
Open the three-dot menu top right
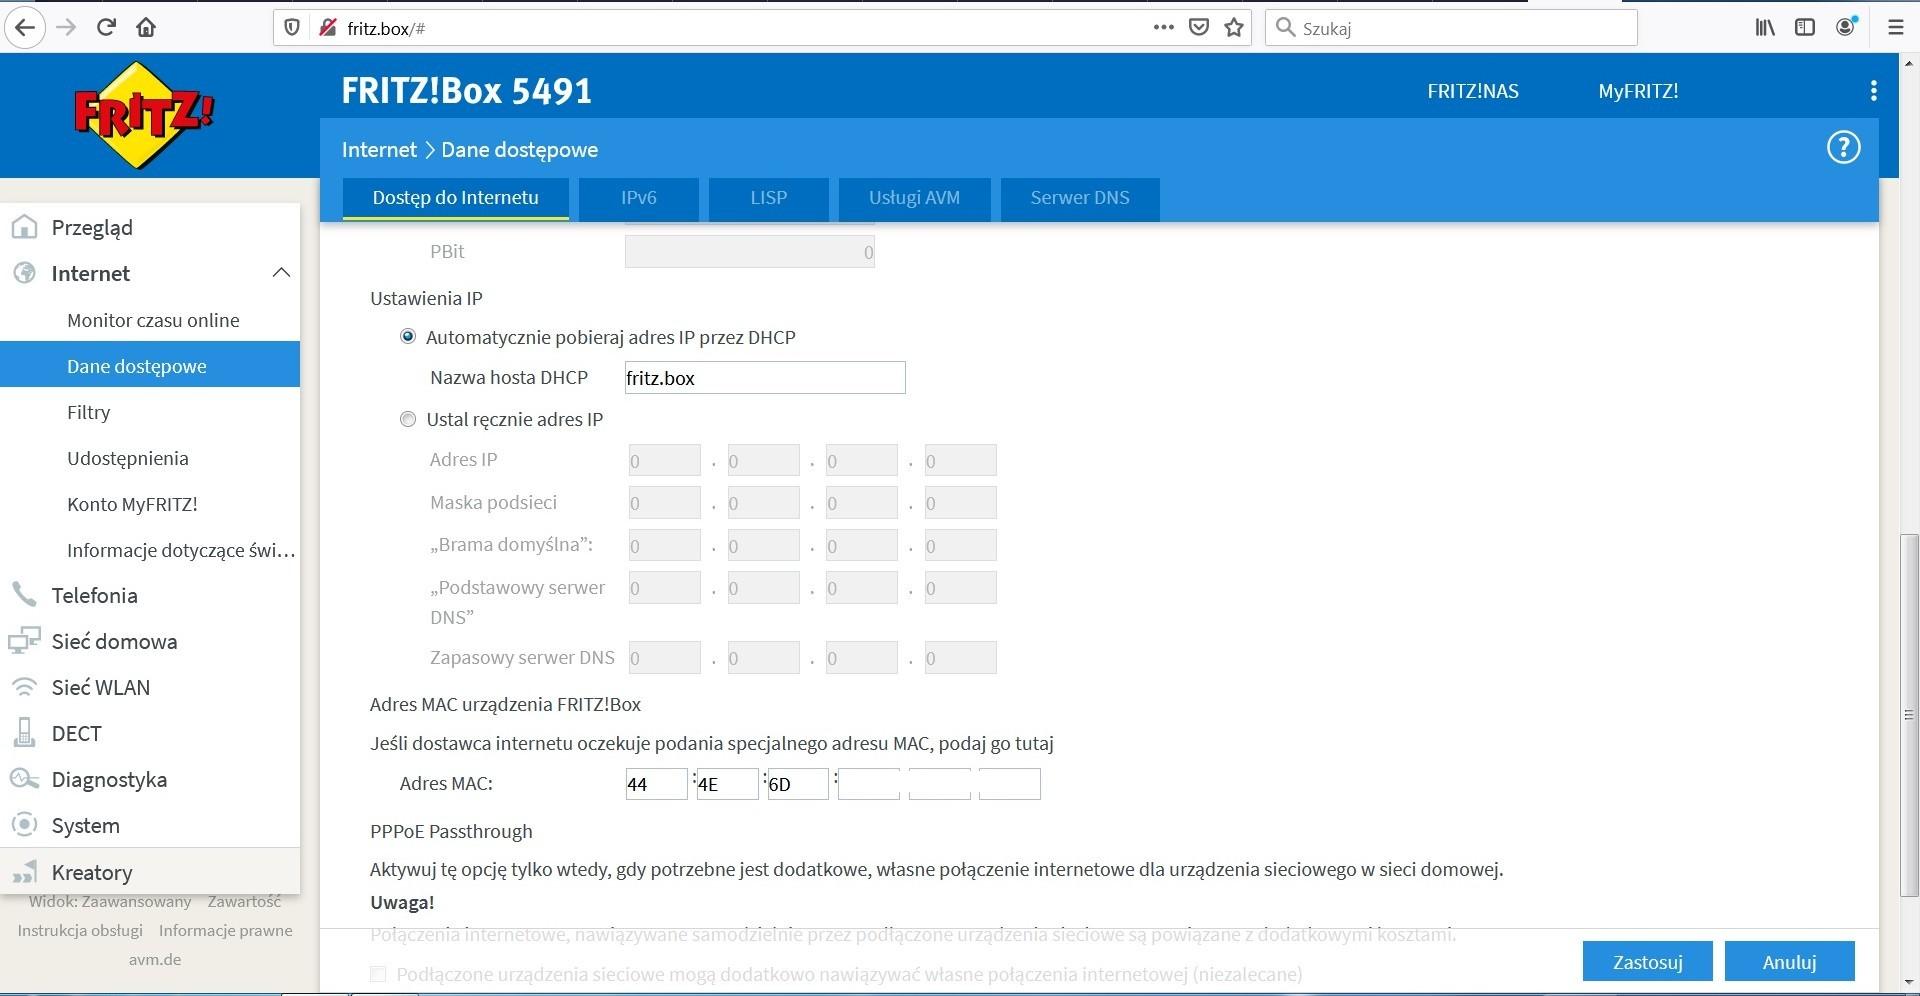coord(1873,90)
